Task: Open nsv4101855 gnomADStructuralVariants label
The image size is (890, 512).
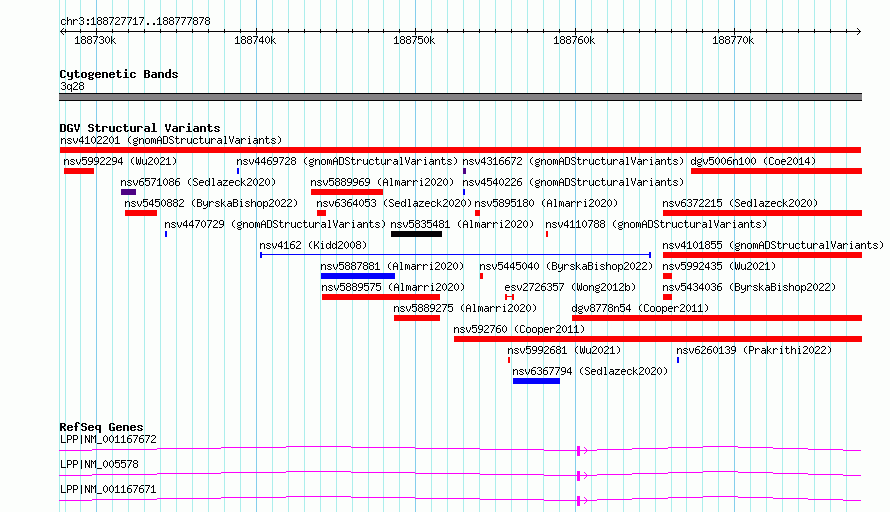Action: click(x=773, y=245)
